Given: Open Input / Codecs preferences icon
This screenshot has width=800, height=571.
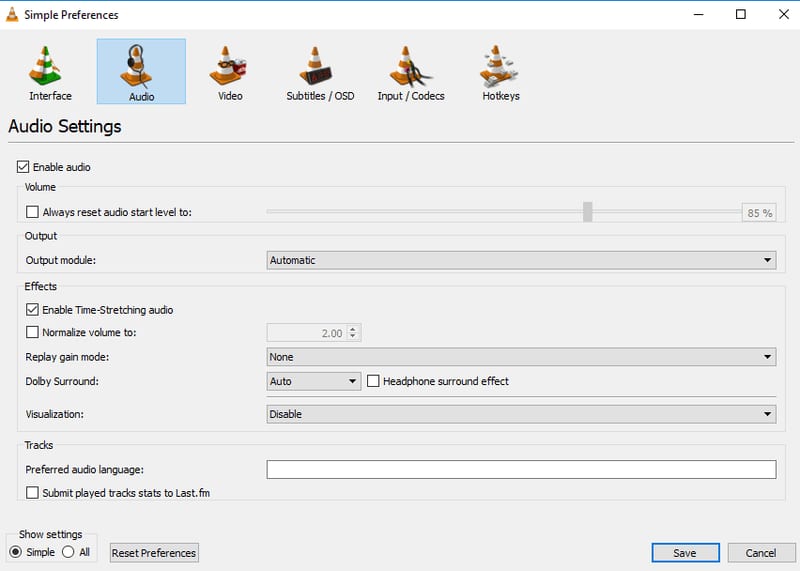Looking at the screenshot, I should pos(410,66).
